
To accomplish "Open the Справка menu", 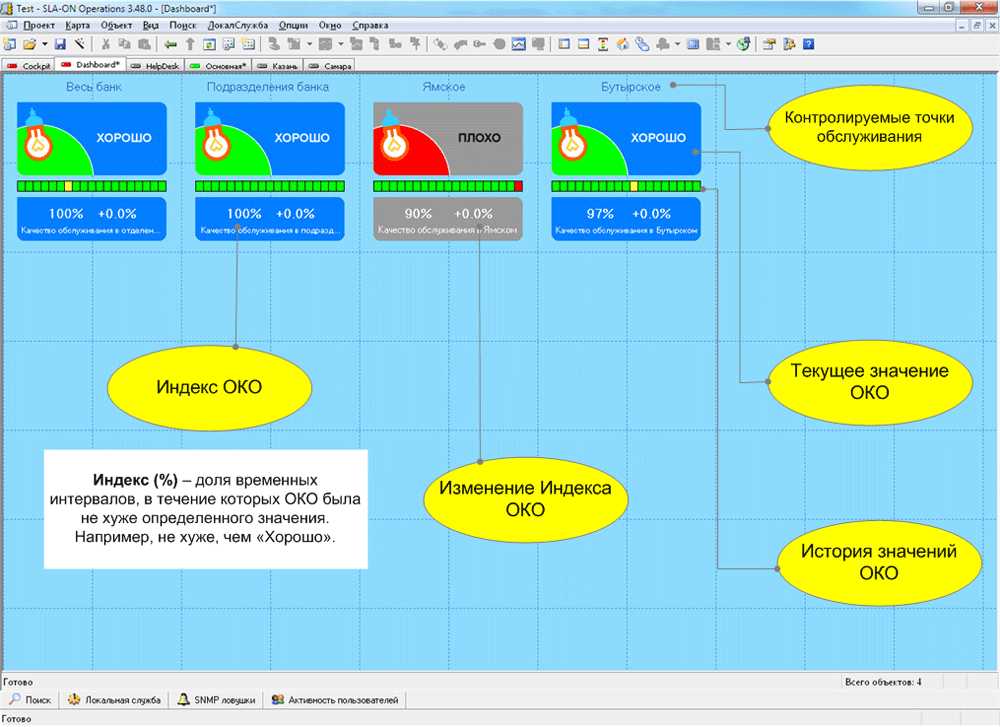I will pyautogui.click(x=371, y=24).
